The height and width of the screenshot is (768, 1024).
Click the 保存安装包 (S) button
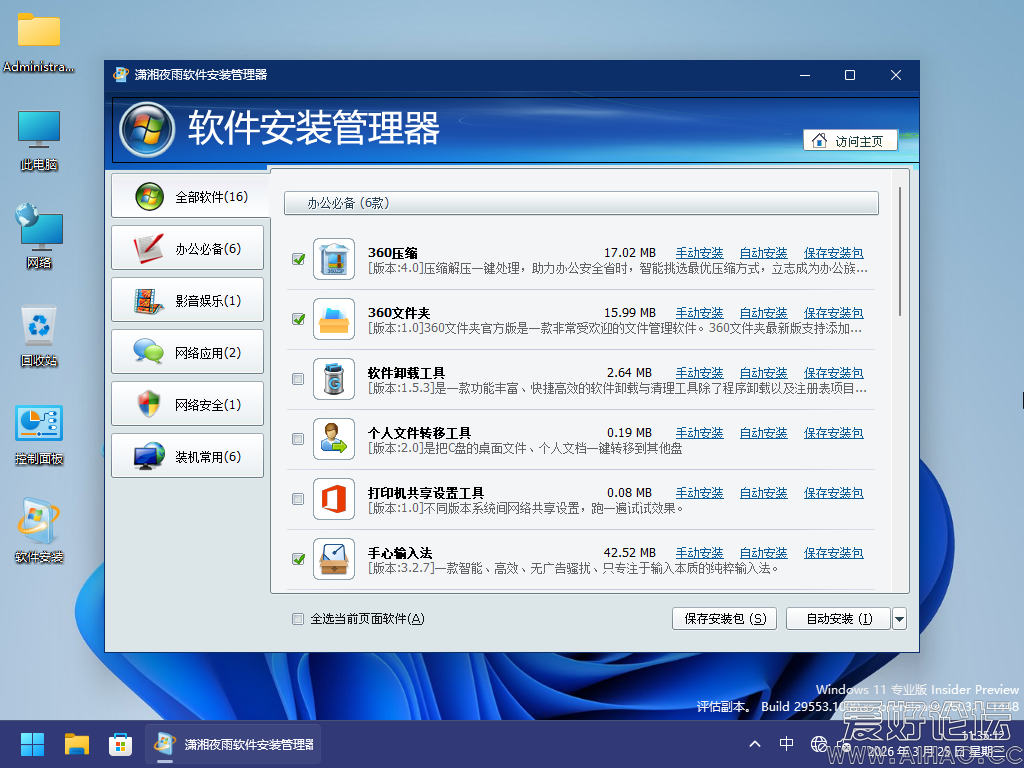pos(724,619)
